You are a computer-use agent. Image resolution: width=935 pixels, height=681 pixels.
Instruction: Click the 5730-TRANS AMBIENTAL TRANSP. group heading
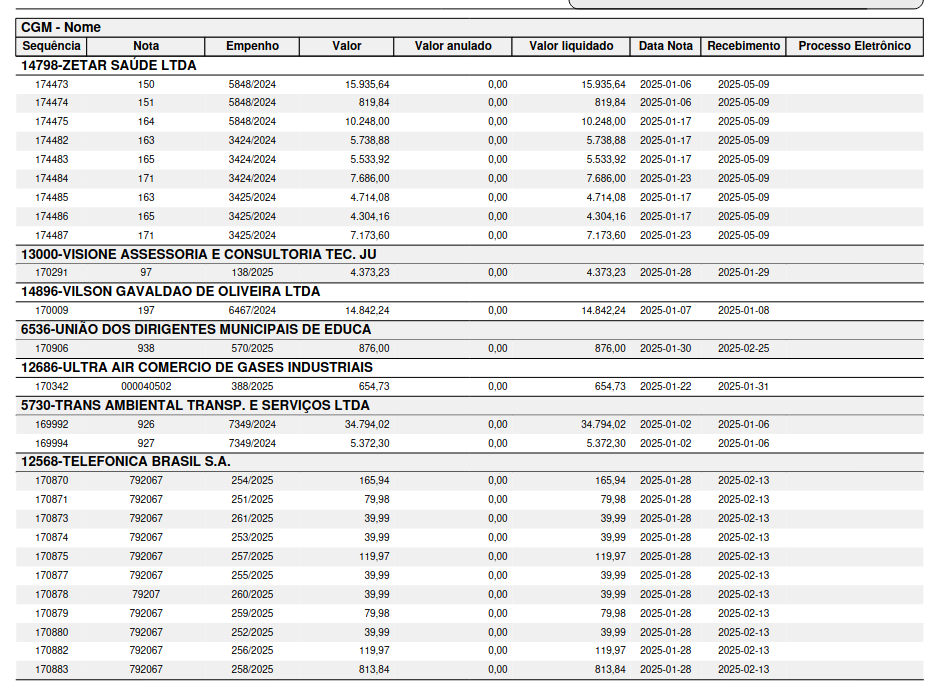[196, 405]
